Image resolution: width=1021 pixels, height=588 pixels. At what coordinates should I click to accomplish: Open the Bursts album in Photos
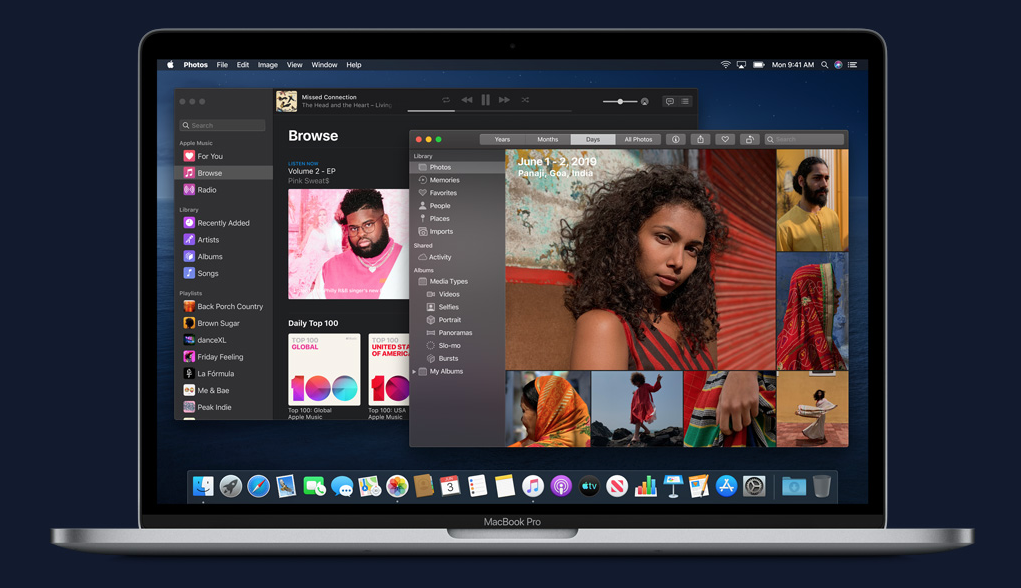pos(457,359)
